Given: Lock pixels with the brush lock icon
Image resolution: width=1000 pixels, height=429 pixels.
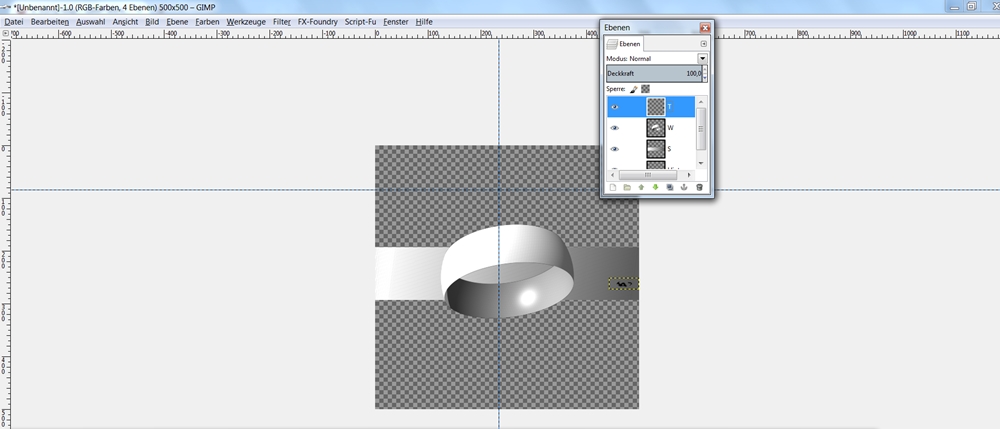Looking at the screenshot, I should coord(633,89).
